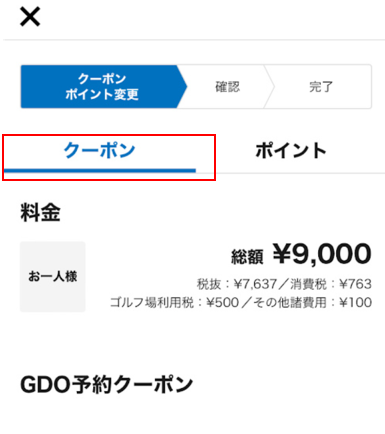
Task: Click the その他諸費用:¥100 text
Action: 313,302
